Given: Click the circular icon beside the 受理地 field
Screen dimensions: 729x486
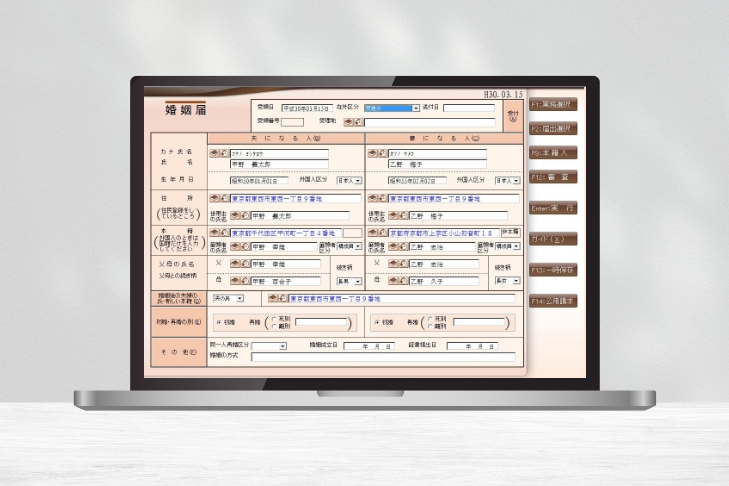Looking at the screenshot, I should pos(358,122).
